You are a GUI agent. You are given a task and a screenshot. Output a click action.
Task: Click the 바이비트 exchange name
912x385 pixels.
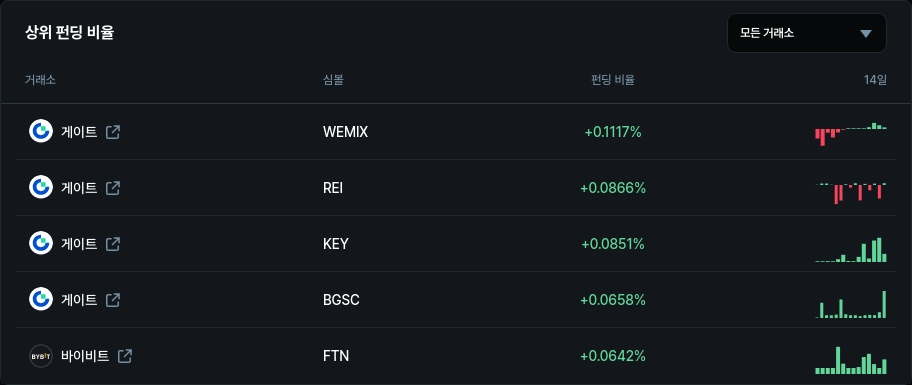click(85, 356)
